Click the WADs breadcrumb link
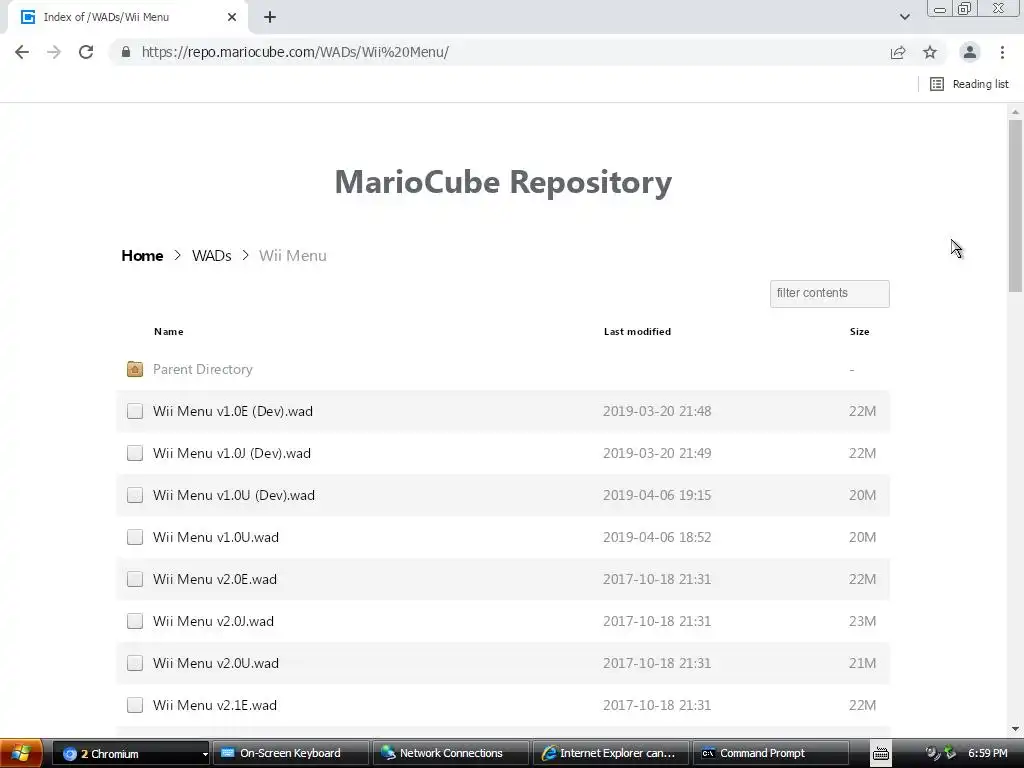 [212, 256]
